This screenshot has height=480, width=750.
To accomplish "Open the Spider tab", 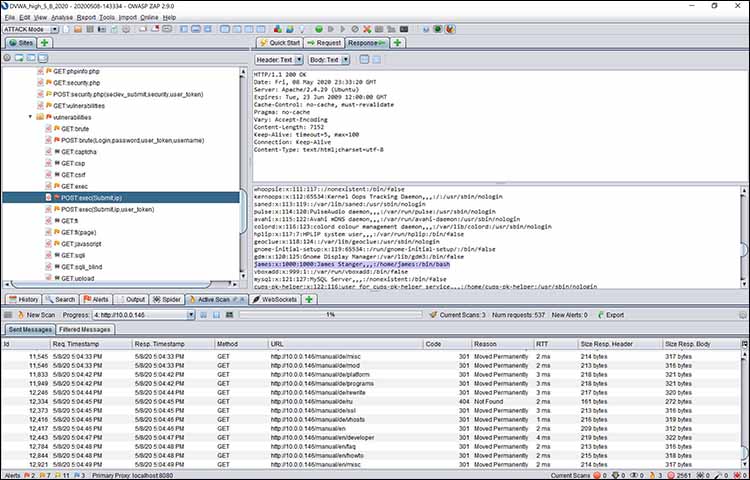I will pos(167,300).
